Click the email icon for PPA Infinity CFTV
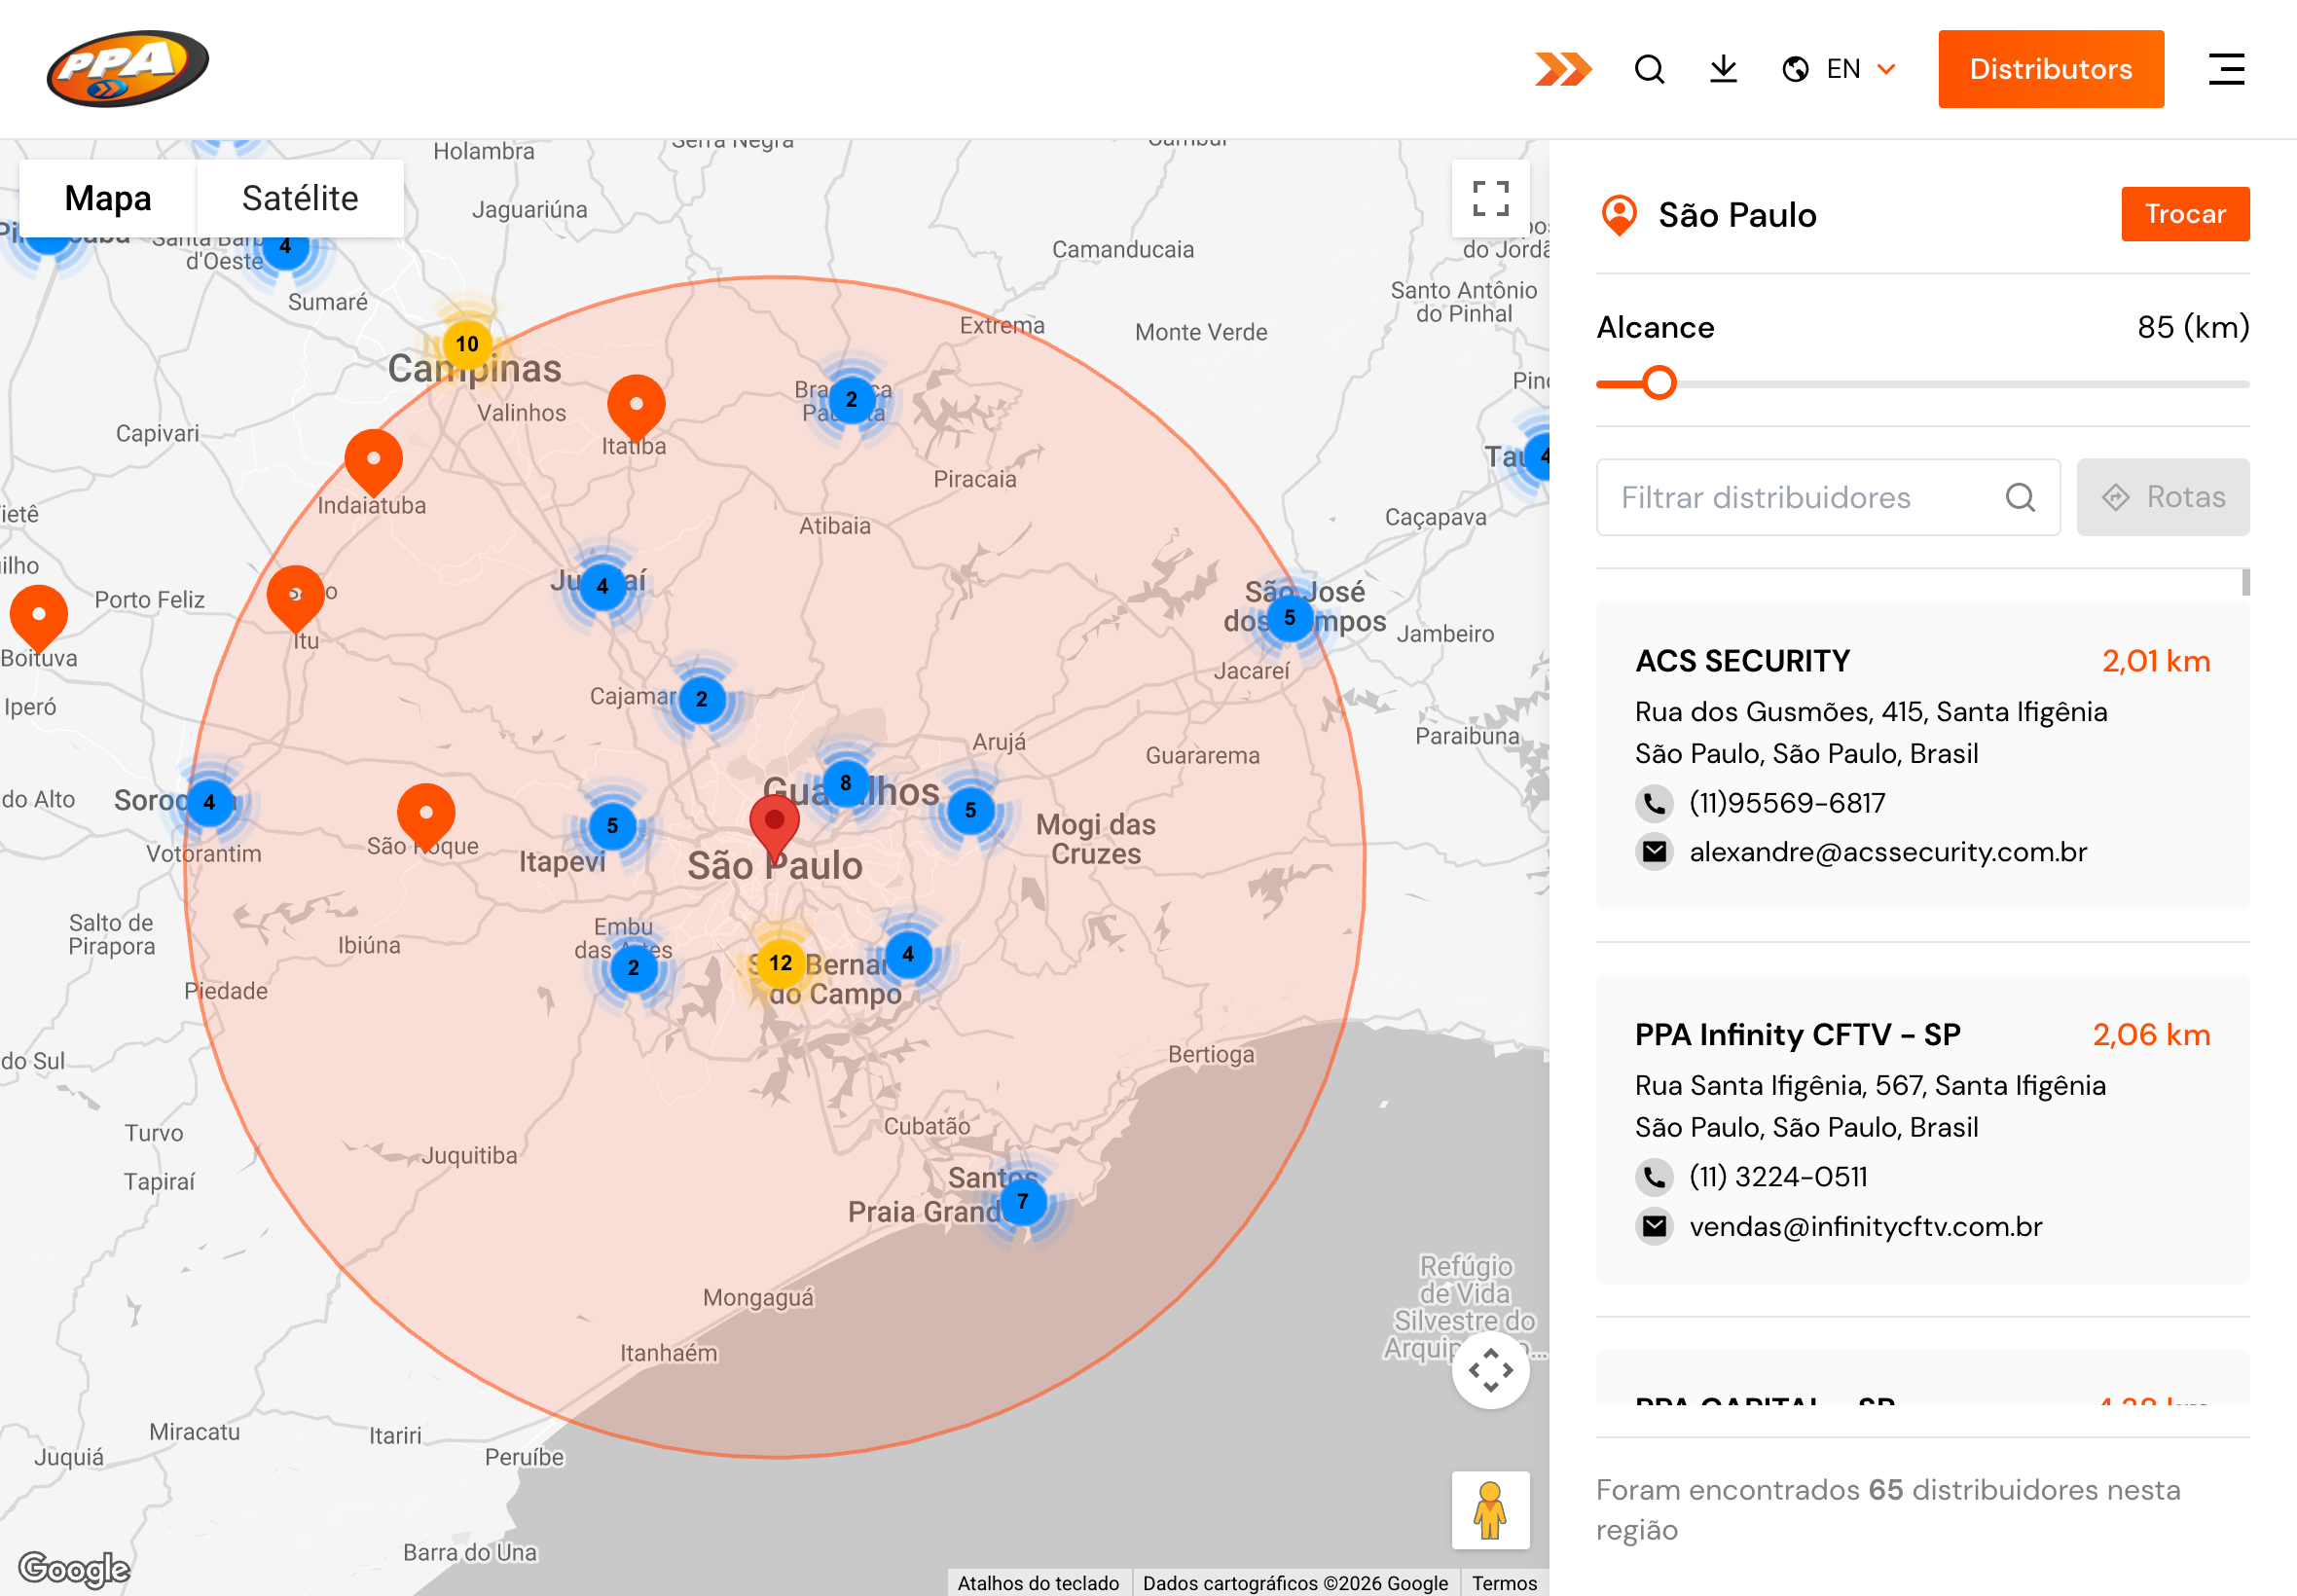 (x=1654, y=1226)
